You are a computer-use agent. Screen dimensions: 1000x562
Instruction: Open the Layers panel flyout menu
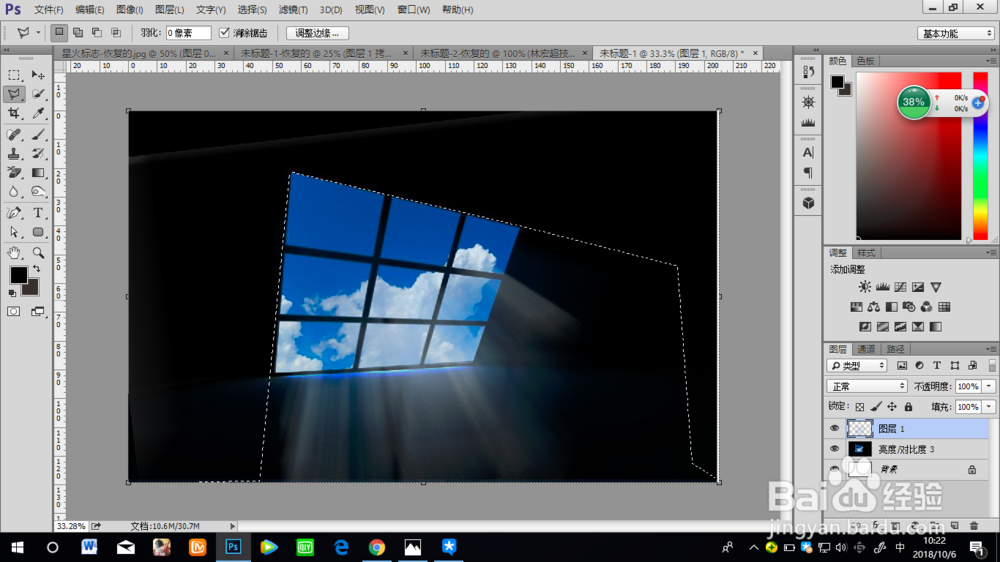[x=990, y=349]
